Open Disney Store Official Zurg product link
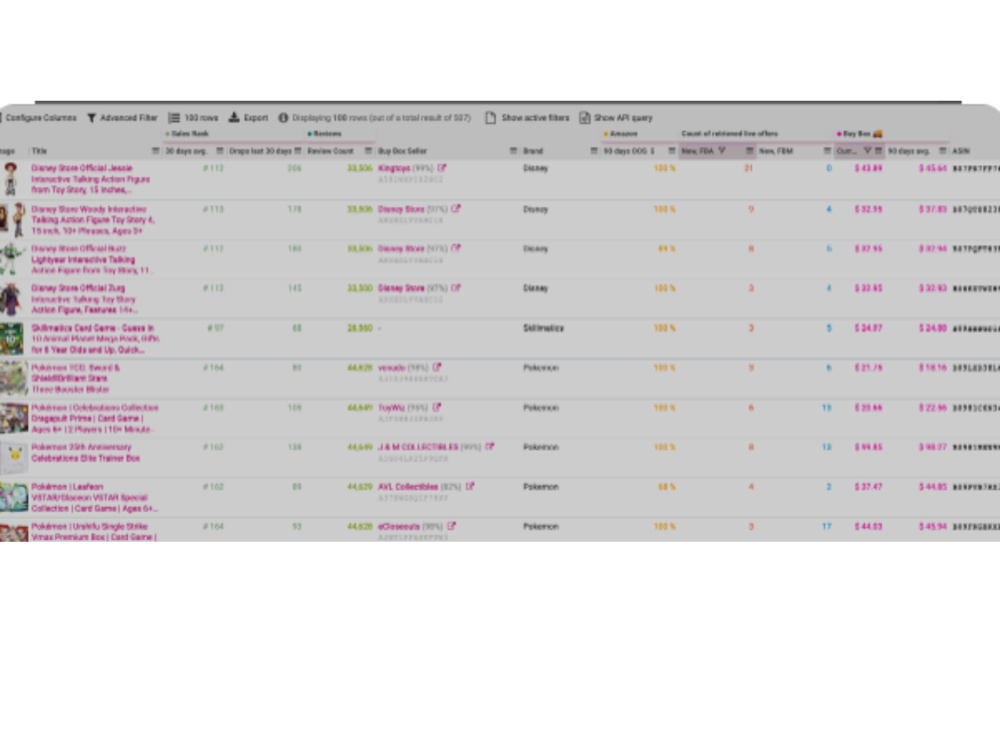 84,299
